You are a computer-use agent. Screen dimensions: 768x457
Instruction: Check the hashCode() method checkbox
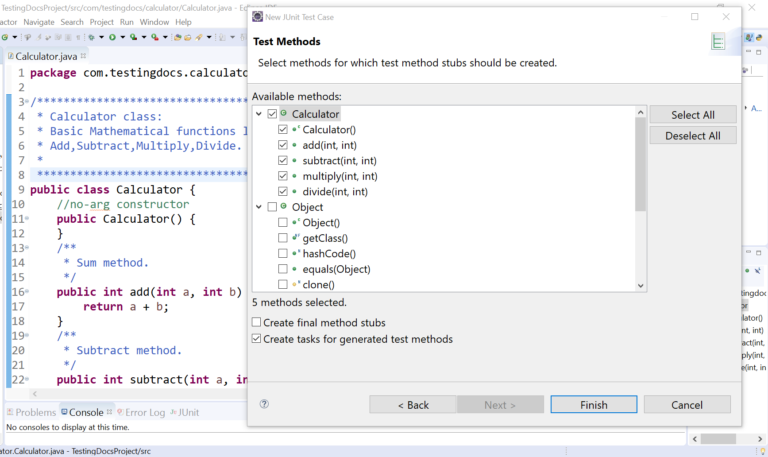click(282, 254)
